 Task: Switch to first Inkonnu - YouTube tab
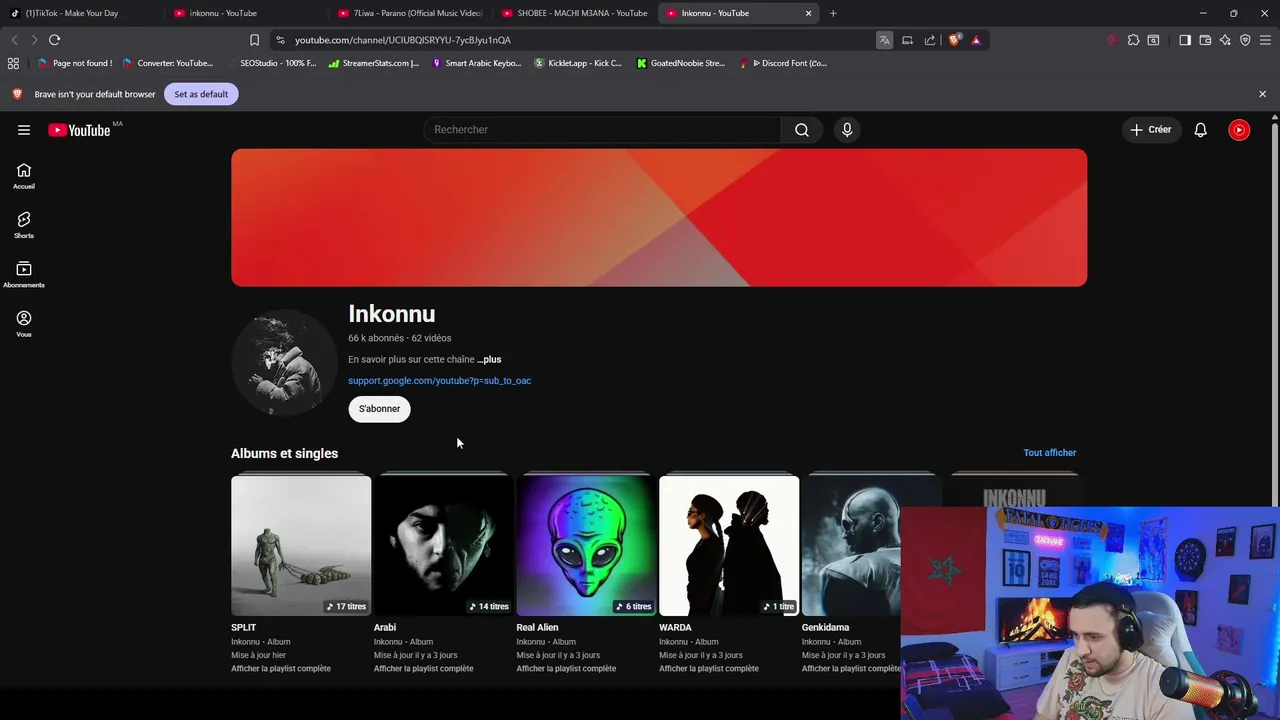pos(246,13)
